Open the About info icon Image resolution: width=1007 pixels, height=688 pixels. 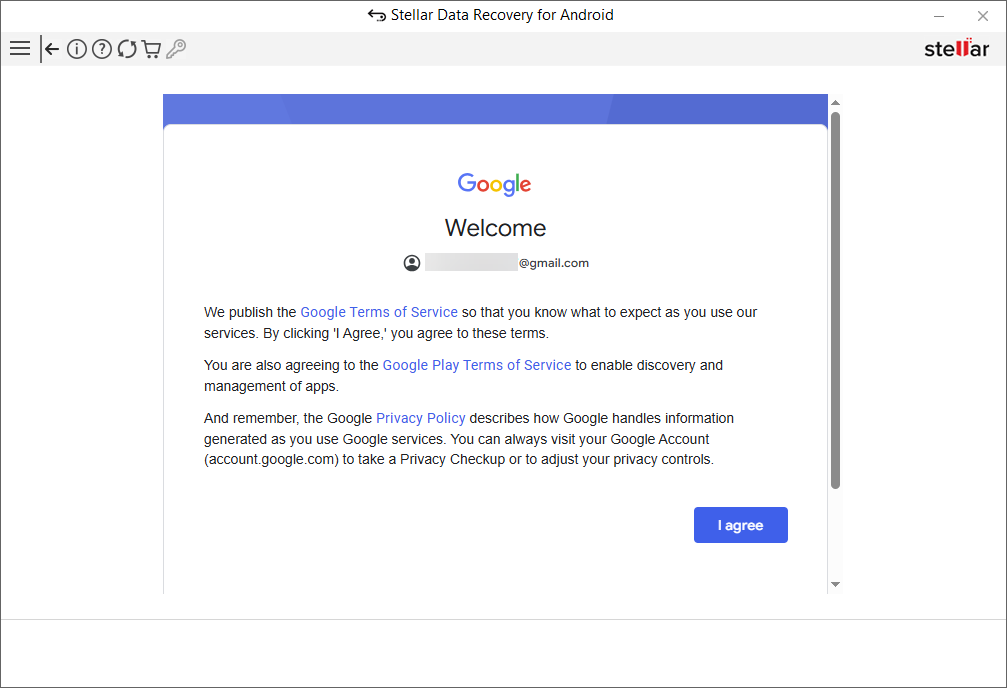tap(77, 49)
